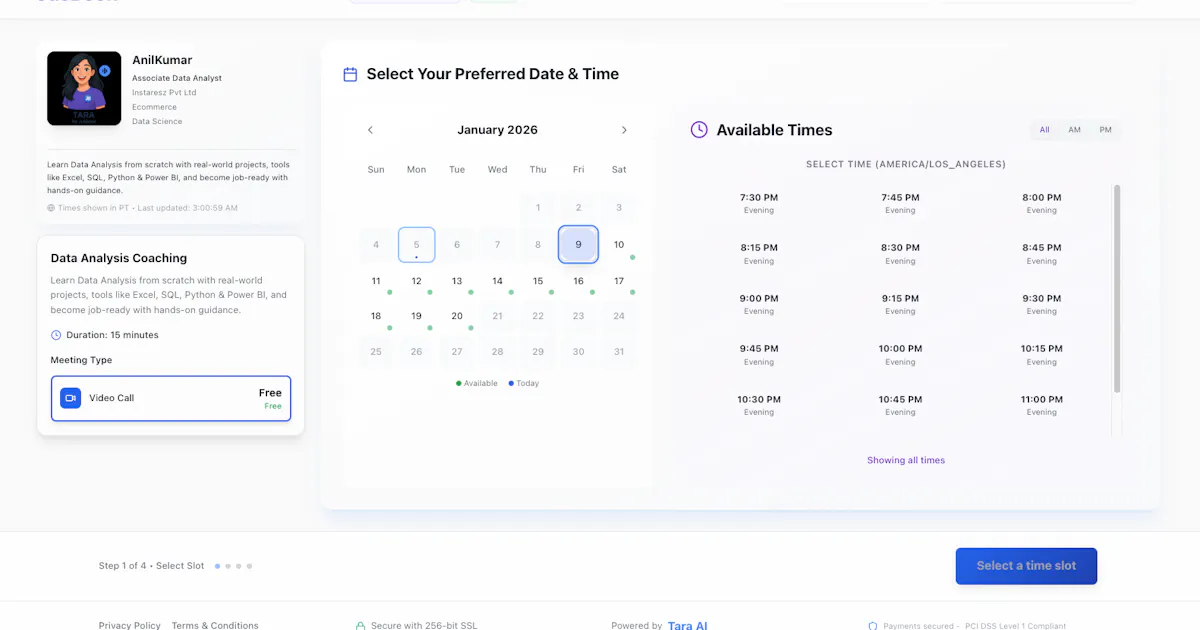Choose the 11:00 PM time slot
The height and width of the screenshot is (630, 1200).
click(x=1041, y=405)
